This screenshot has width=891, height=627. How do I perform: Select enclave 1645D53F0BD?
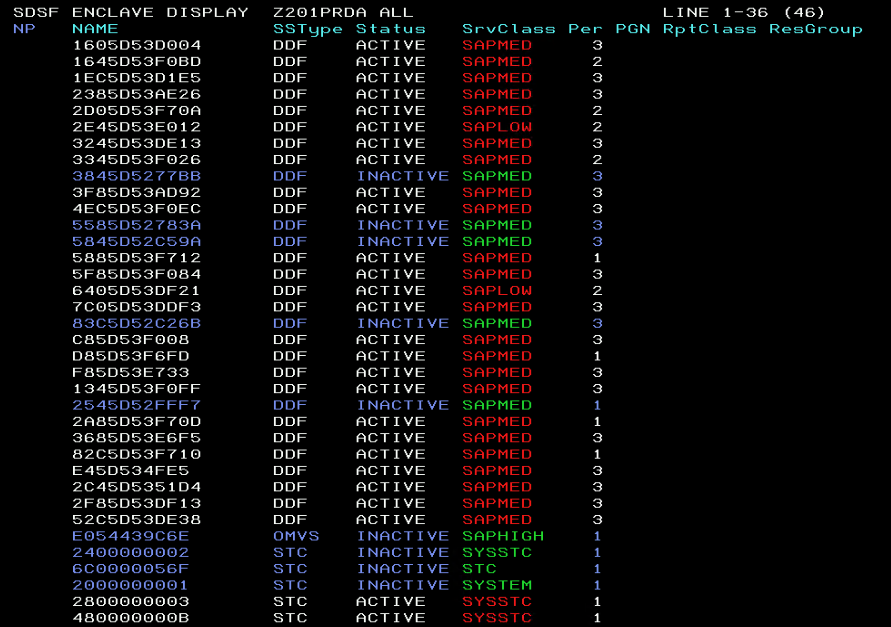click(137, 61)
